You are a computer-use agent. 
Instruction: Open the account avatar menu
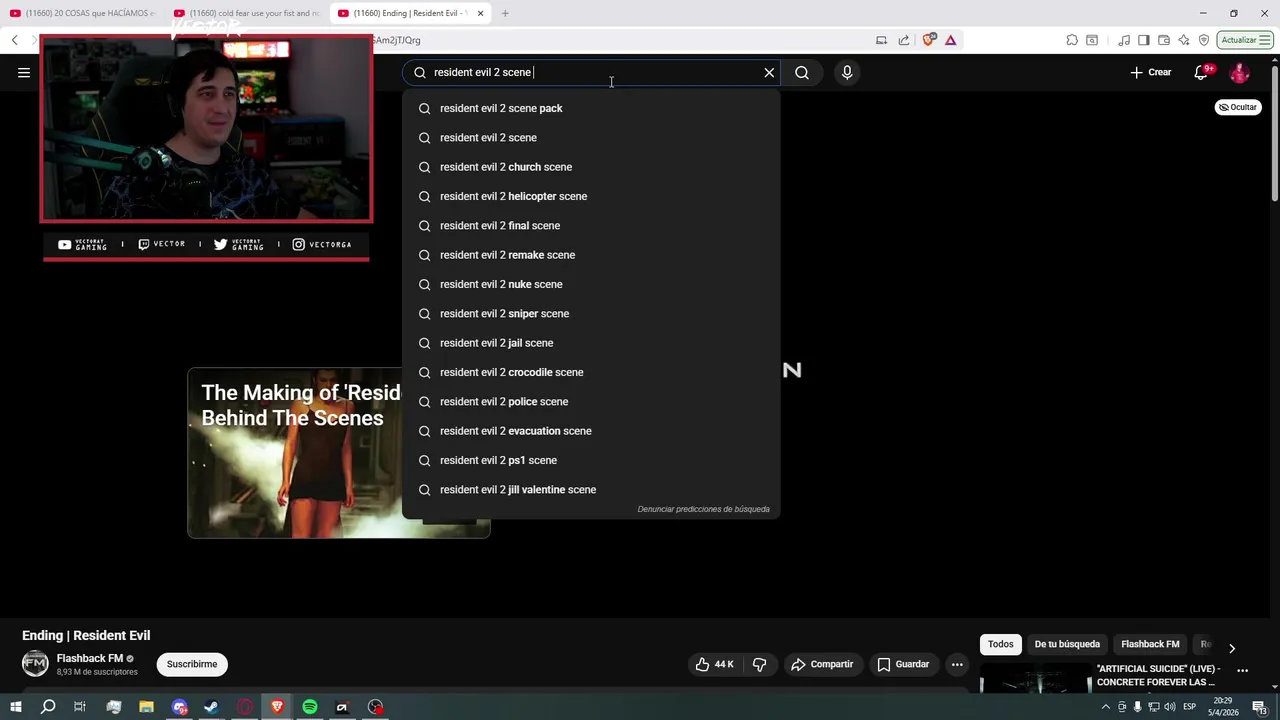point(1240,72)
